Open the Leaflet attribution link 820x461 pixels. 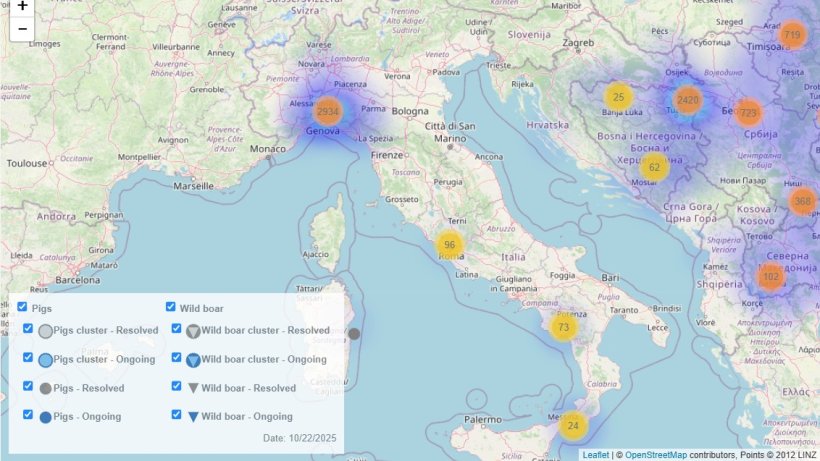[595, 455]
